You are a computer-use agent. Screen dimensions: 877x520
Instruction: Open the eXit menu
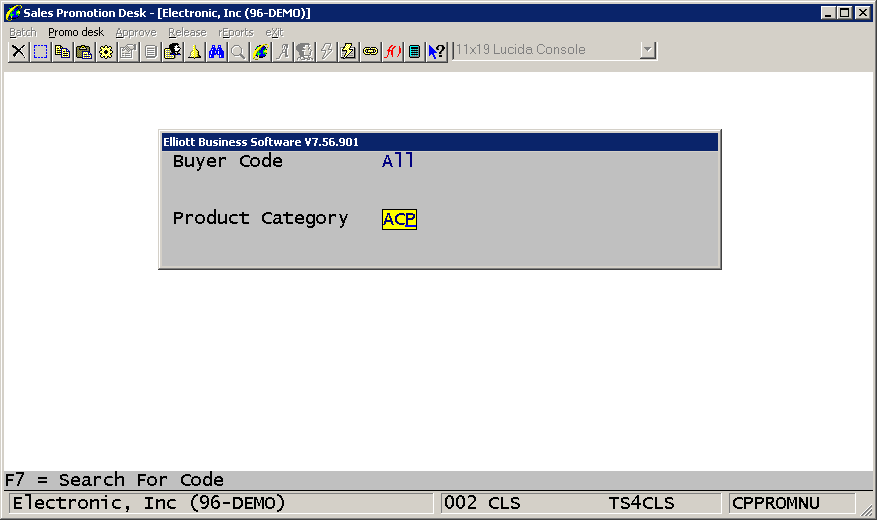[x=275, y=32]
